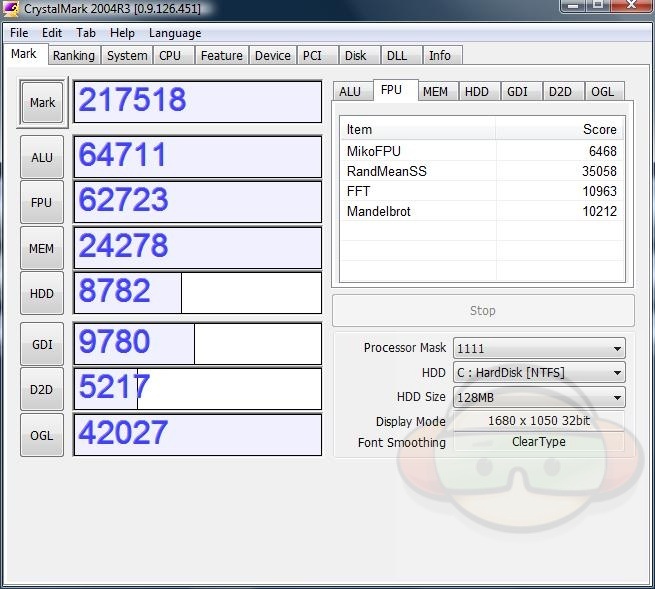Screen dimensions: 655x589
Task: Launch the OGL benchmark button
Action: [x=42, y=435]
